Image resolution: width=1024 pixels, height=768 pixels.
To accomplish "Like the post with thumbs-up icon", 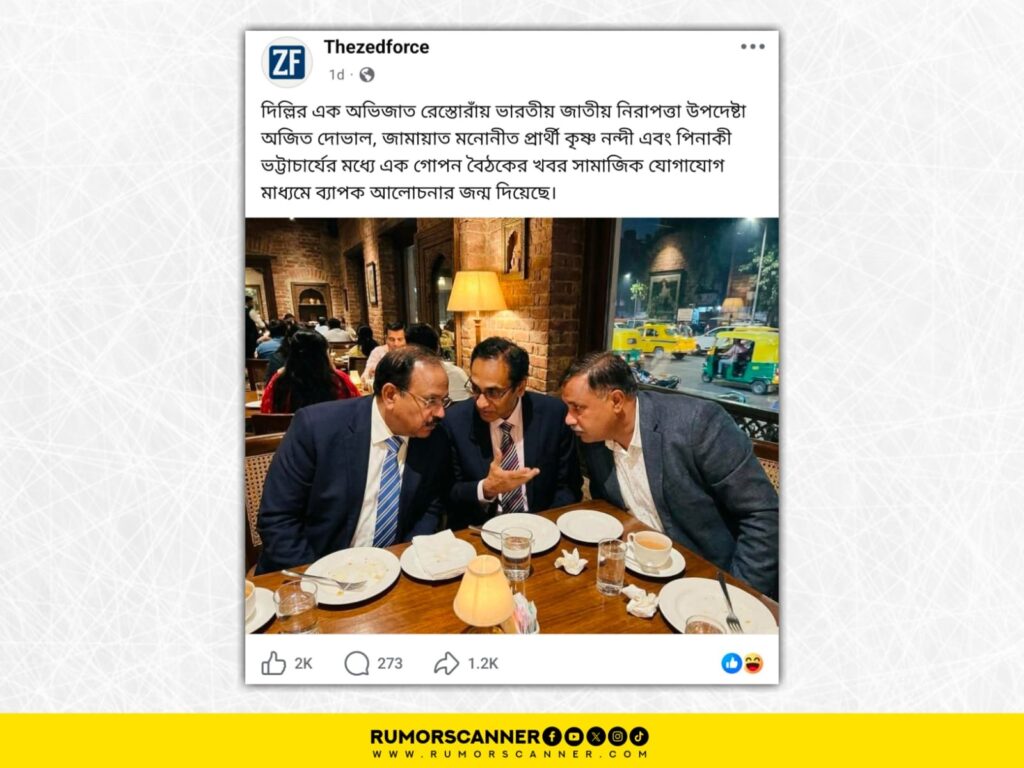I will 274,664.
